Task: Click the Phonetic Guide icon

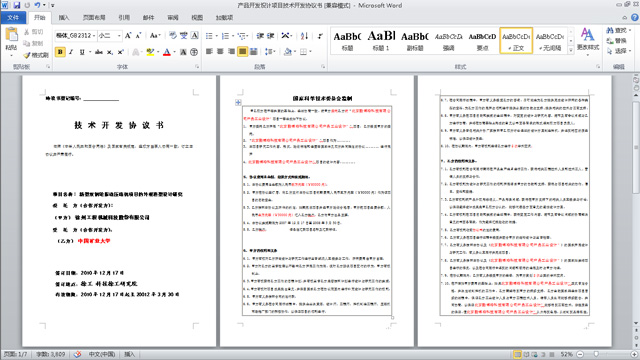Action: tap(184, 36)
